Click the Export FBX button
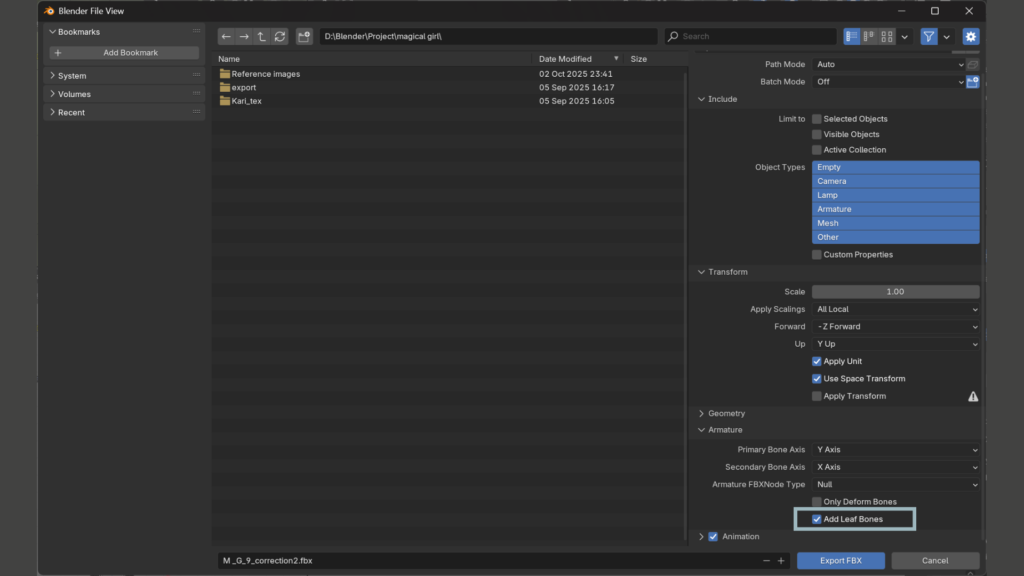The height and width of the screenshot is (576, 1024). point(840,560)
